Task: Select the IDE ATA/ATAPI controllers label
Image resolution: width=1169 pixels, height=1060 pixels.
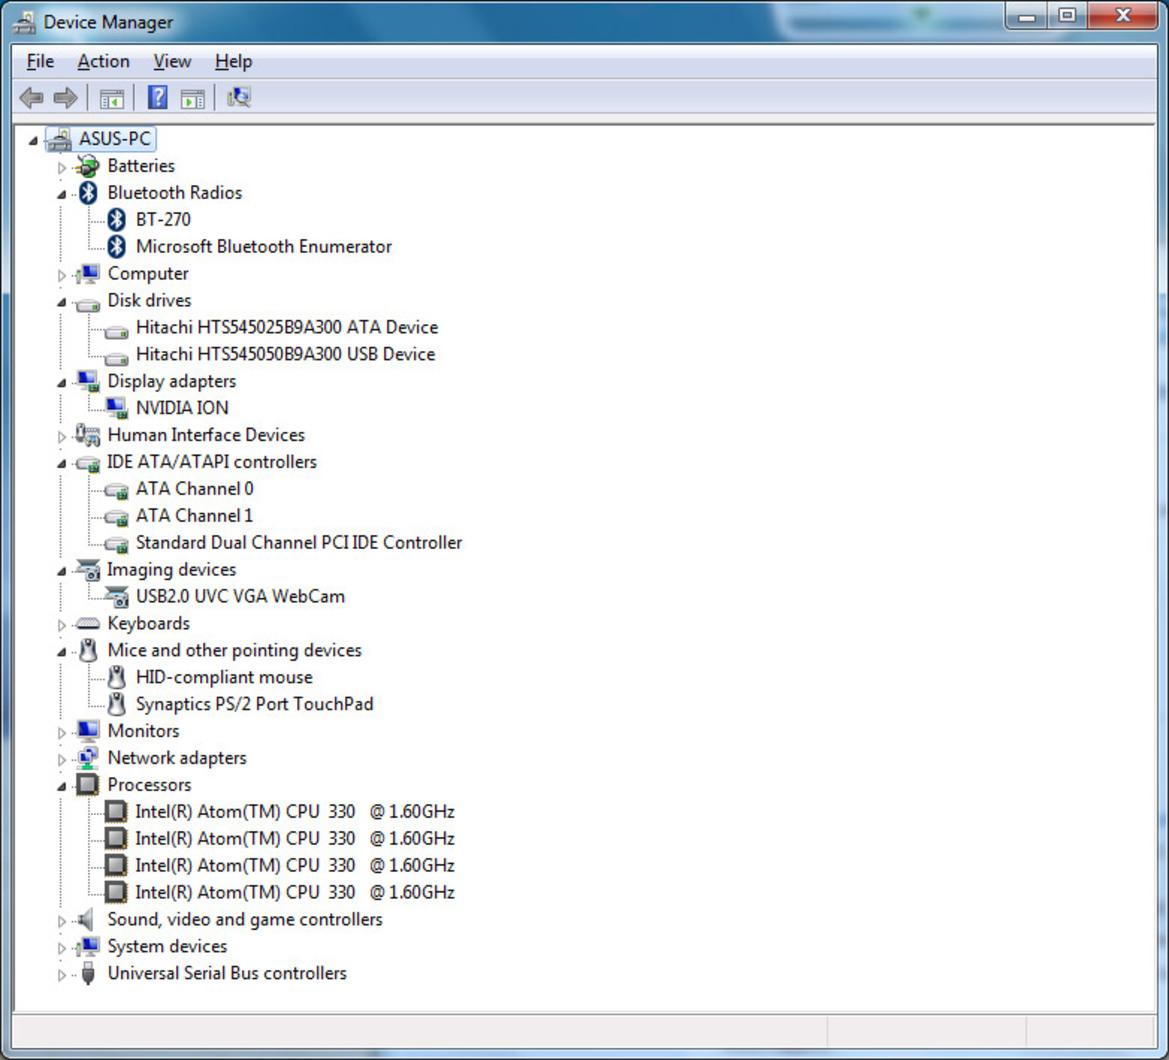Action: point(212,462)
